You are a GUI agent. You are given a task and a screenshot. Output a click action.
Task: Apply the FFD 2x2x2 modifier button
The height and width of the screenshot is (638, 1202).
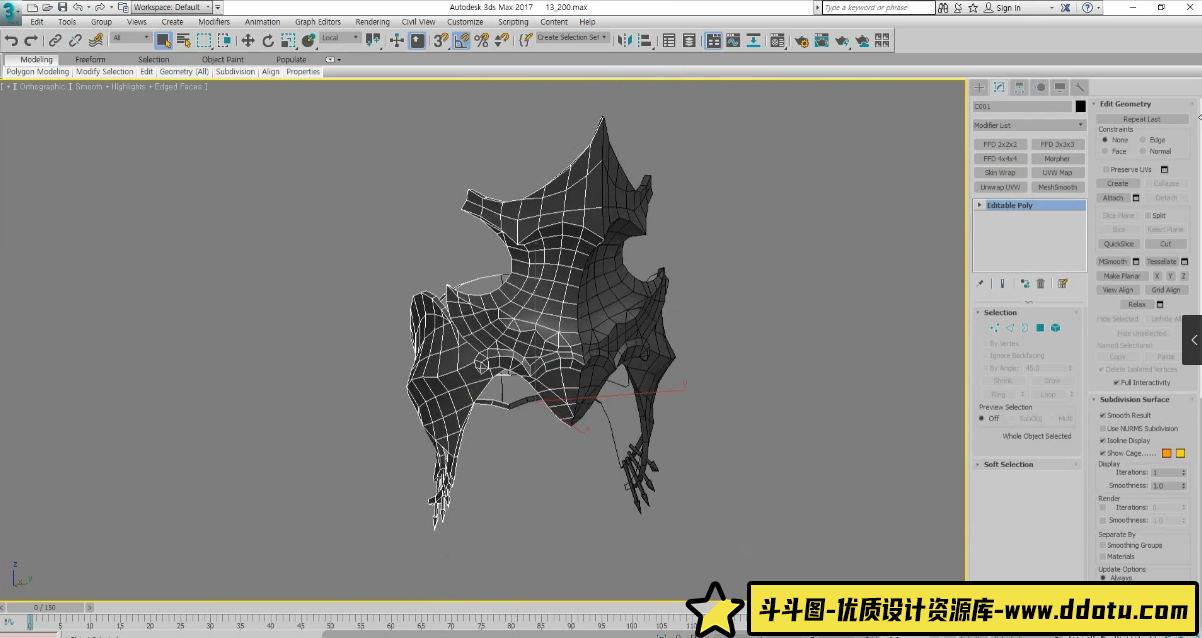point(1000,144)
